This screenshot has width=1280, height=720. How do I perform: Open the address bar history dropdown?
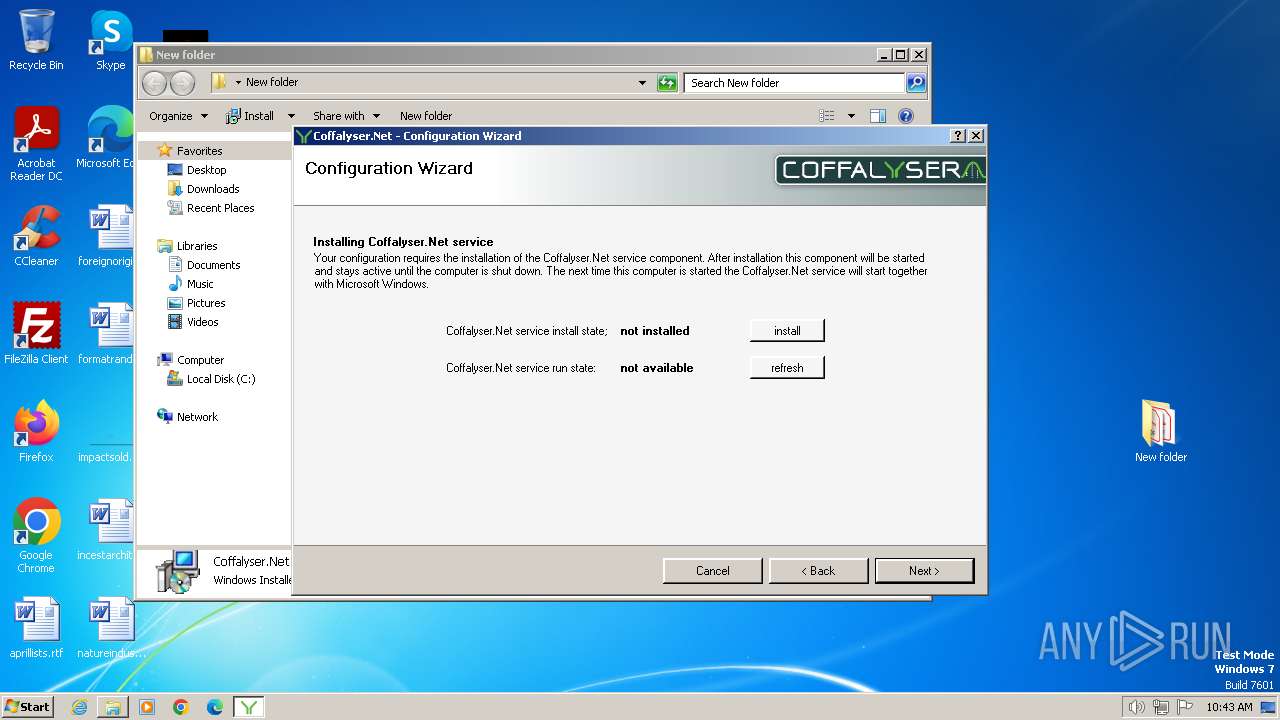click(642, 83)
